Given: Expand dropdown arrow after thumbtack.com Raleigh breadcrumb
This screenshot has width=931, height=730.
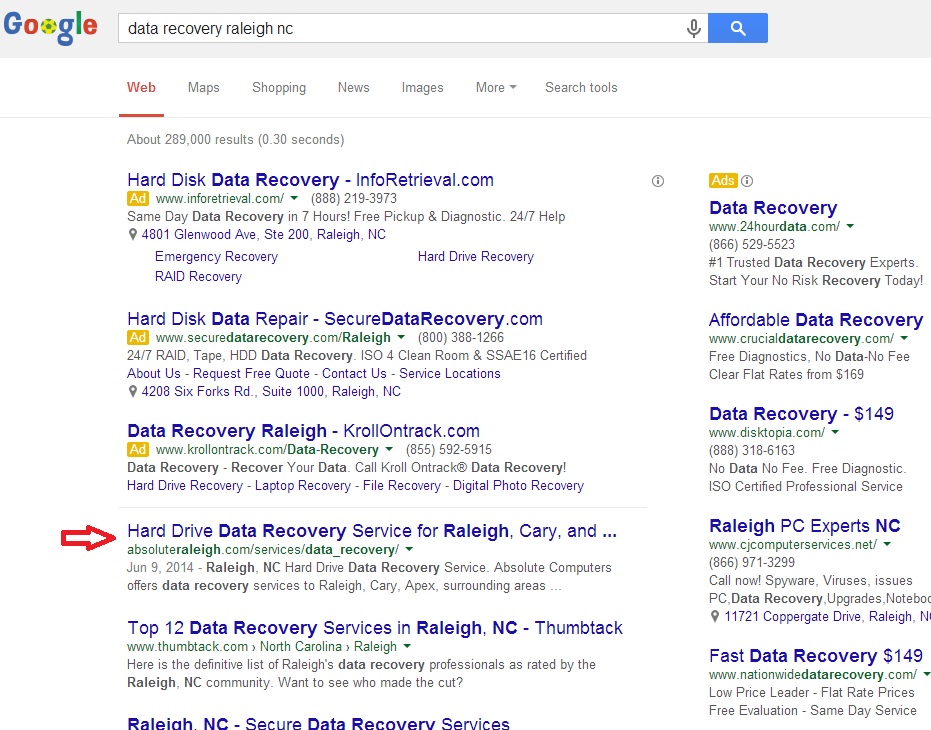Looking at the screenshot, I should point(407,646).
